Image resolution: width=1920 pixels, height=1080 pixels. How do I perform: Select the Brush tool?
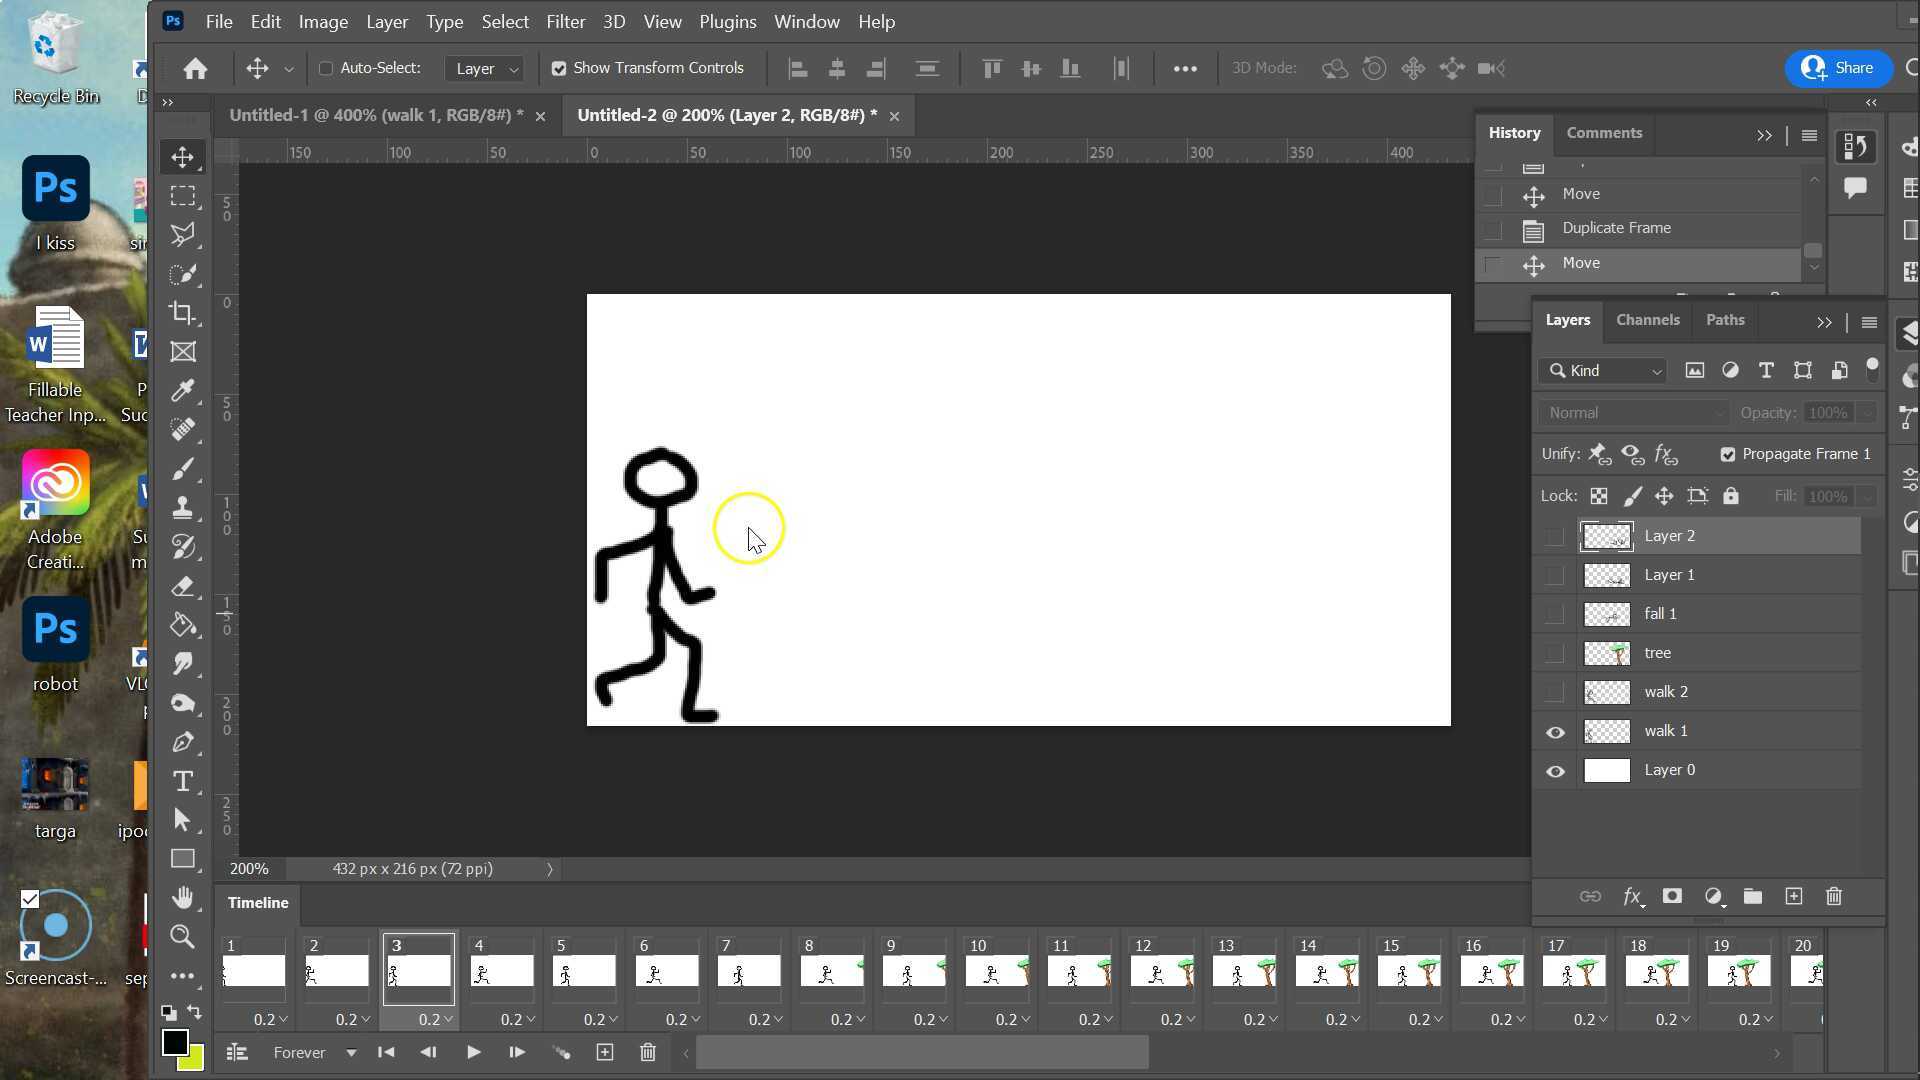(x=183, y=469)
